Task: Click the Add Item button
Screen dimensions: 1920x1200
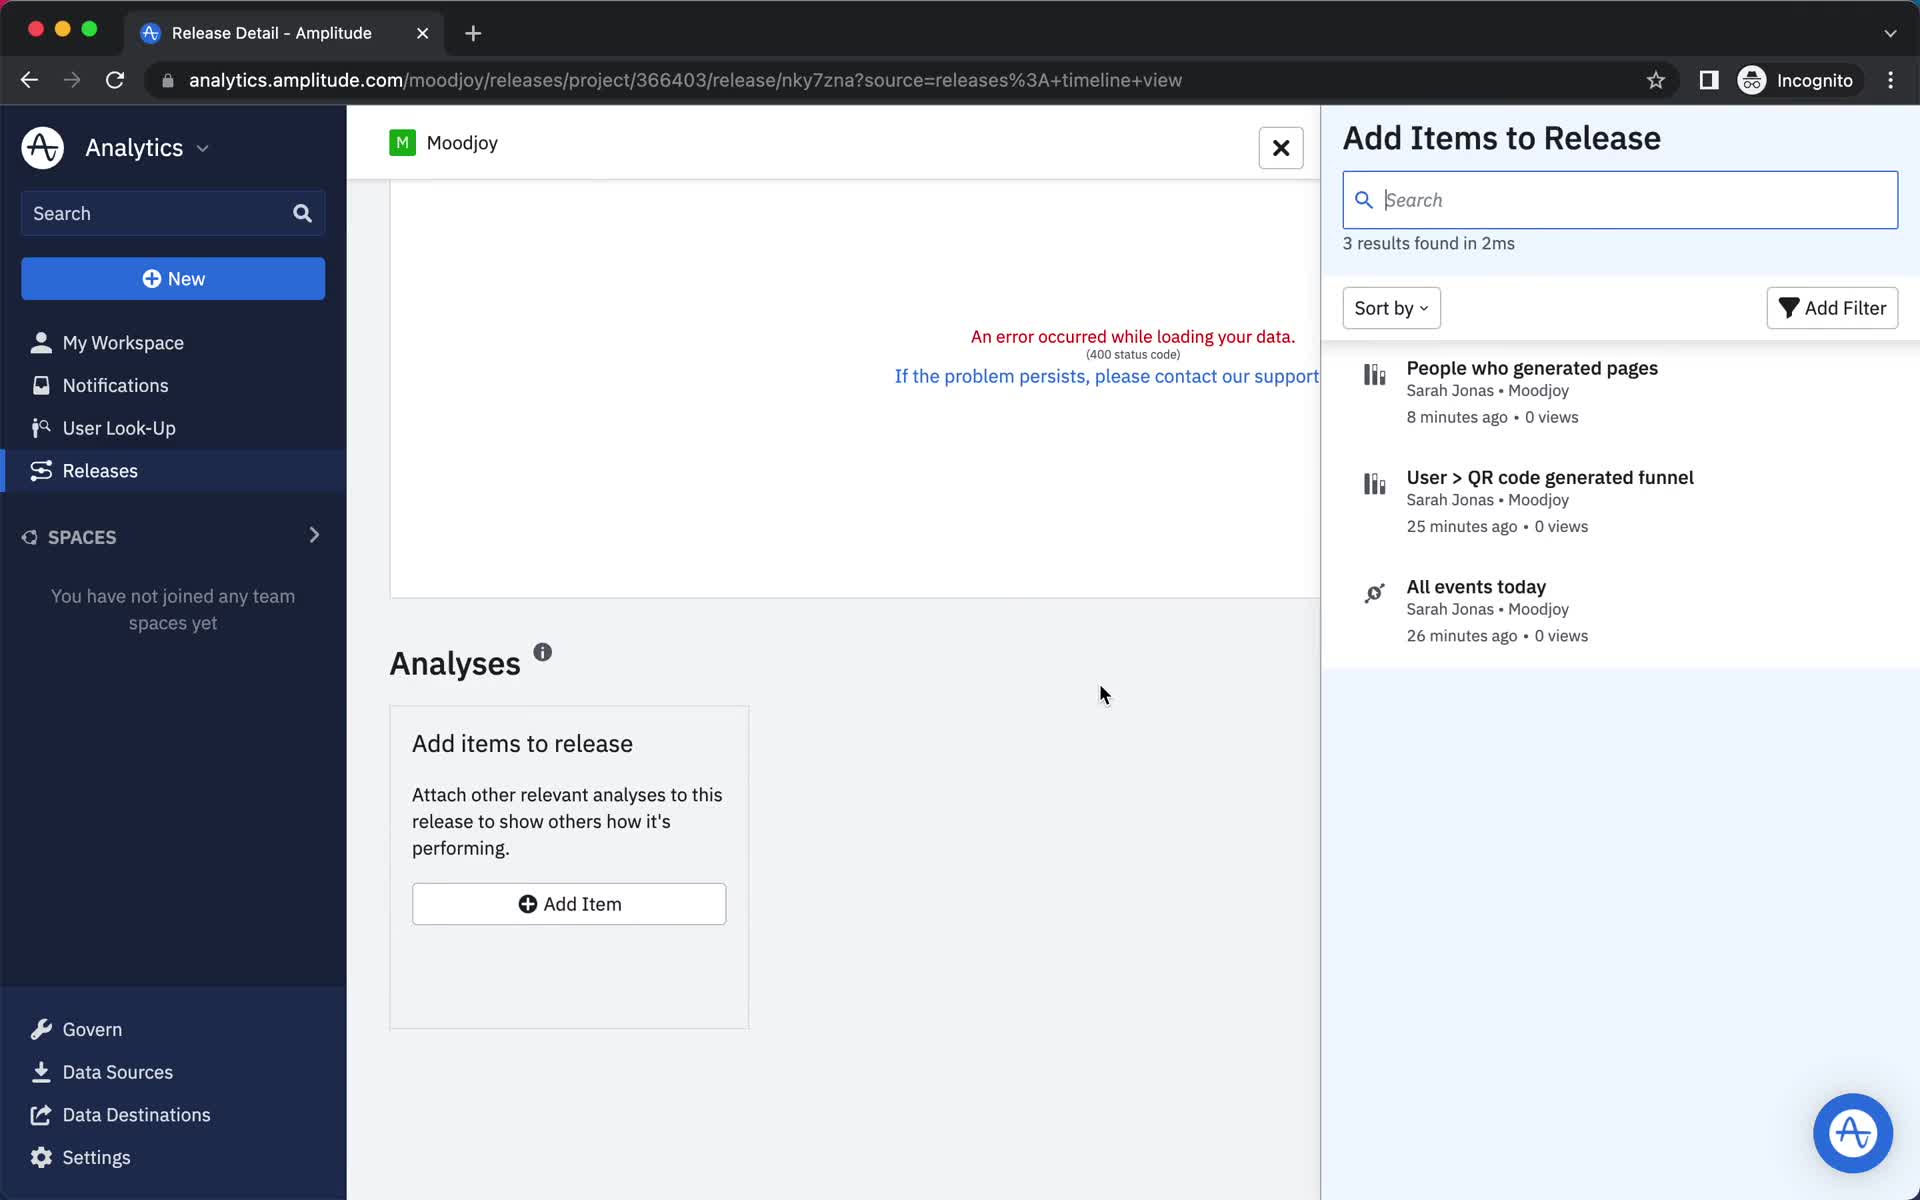Action: [570, 904]
